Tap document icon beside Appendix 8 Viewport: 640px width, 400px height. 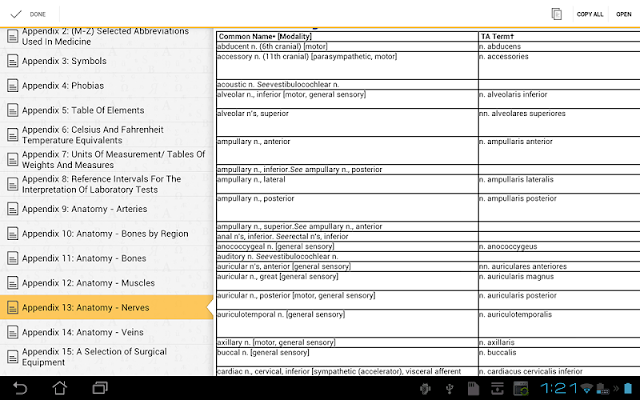coord(13,184)
